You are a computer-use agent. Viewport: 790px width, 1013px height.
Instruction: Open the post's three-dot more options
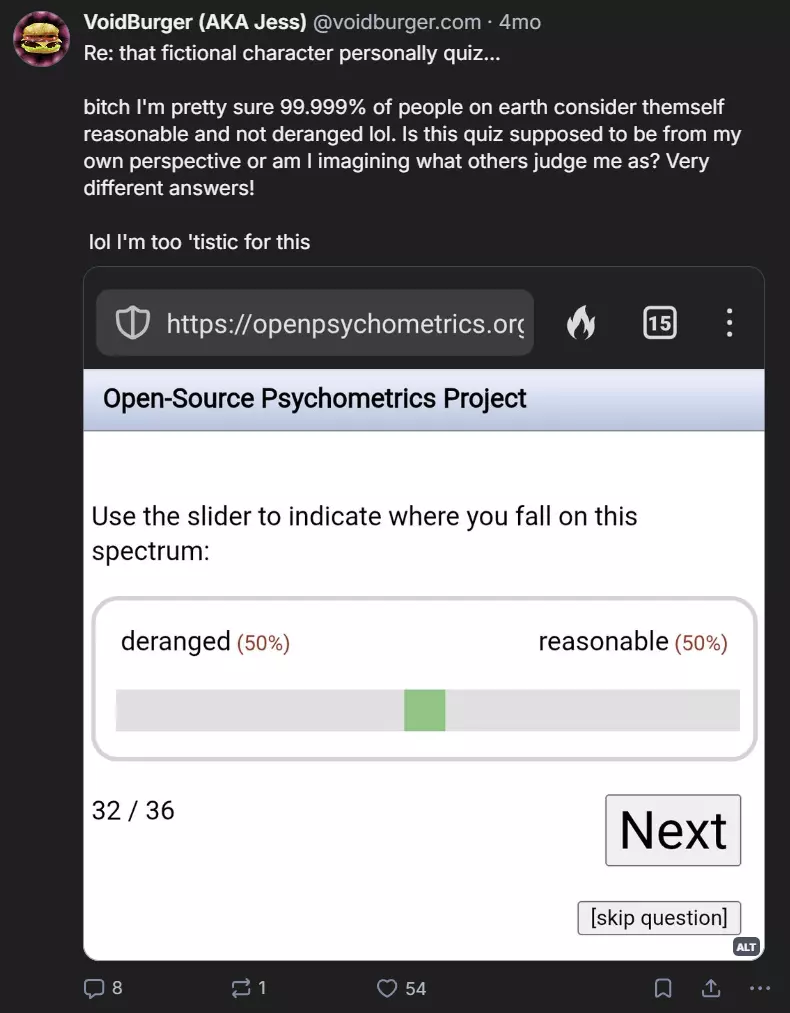[760, 988]
